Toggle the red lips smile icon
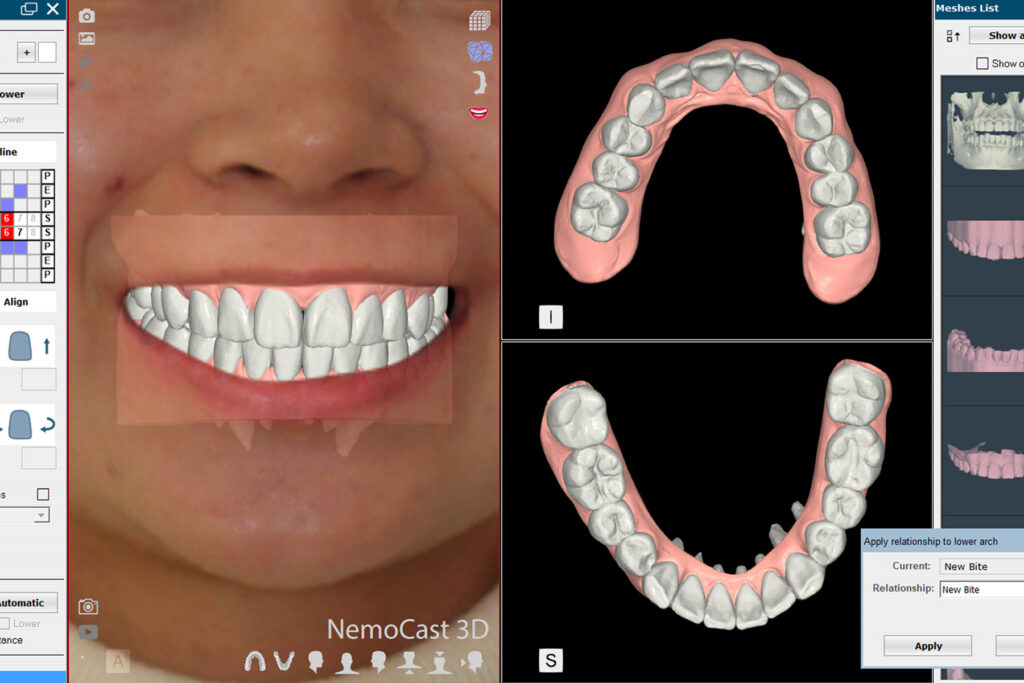 [480, 112]
